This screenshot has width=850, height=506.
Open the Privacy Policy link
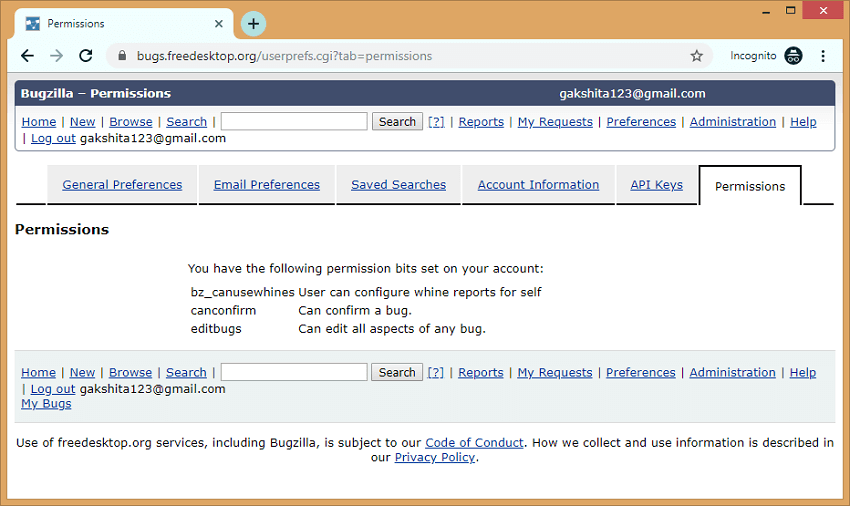click(x=435, y=458)
